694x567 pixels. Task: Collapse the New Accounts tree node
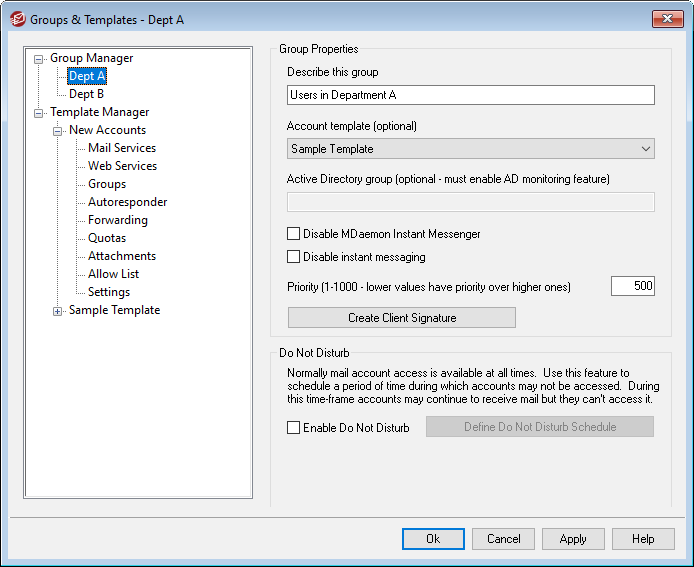[58, 131]
